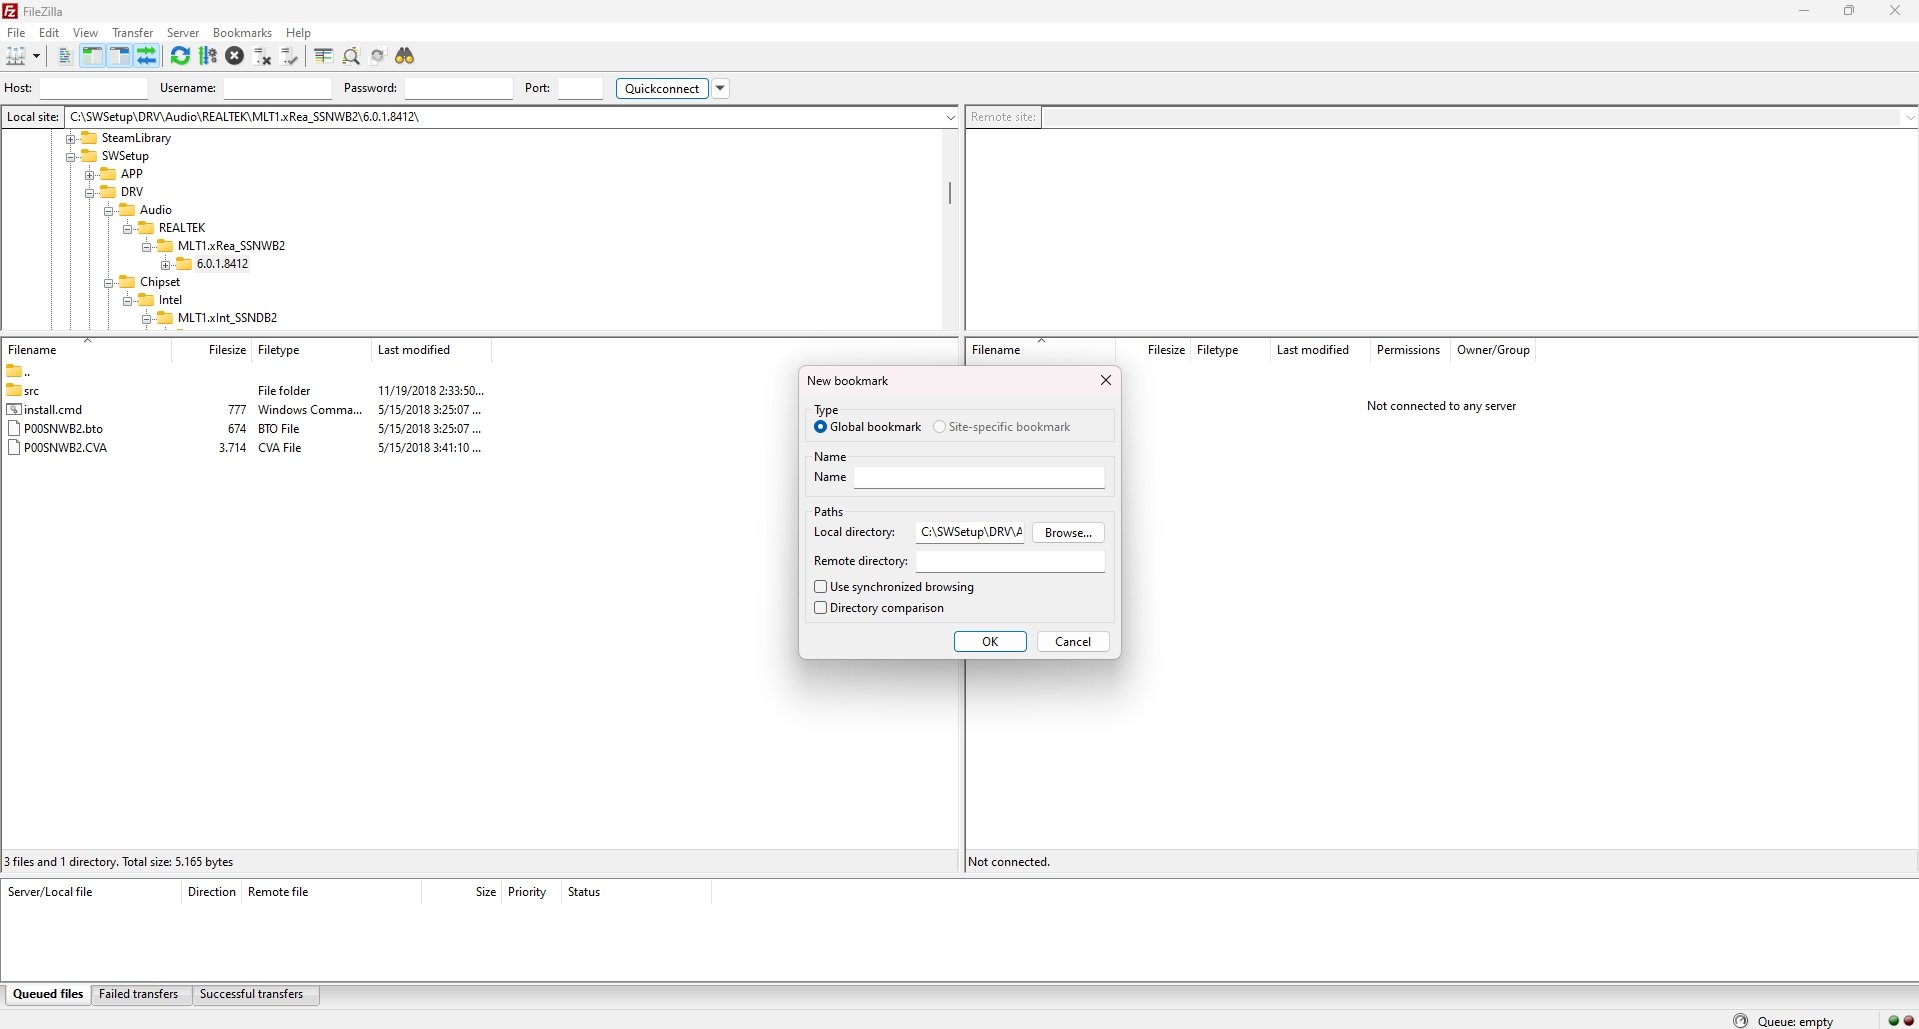The width and height of the screenshot is (1919, 1029).
Task: Cancel the current operation
Action: click(x=235, y=56)
